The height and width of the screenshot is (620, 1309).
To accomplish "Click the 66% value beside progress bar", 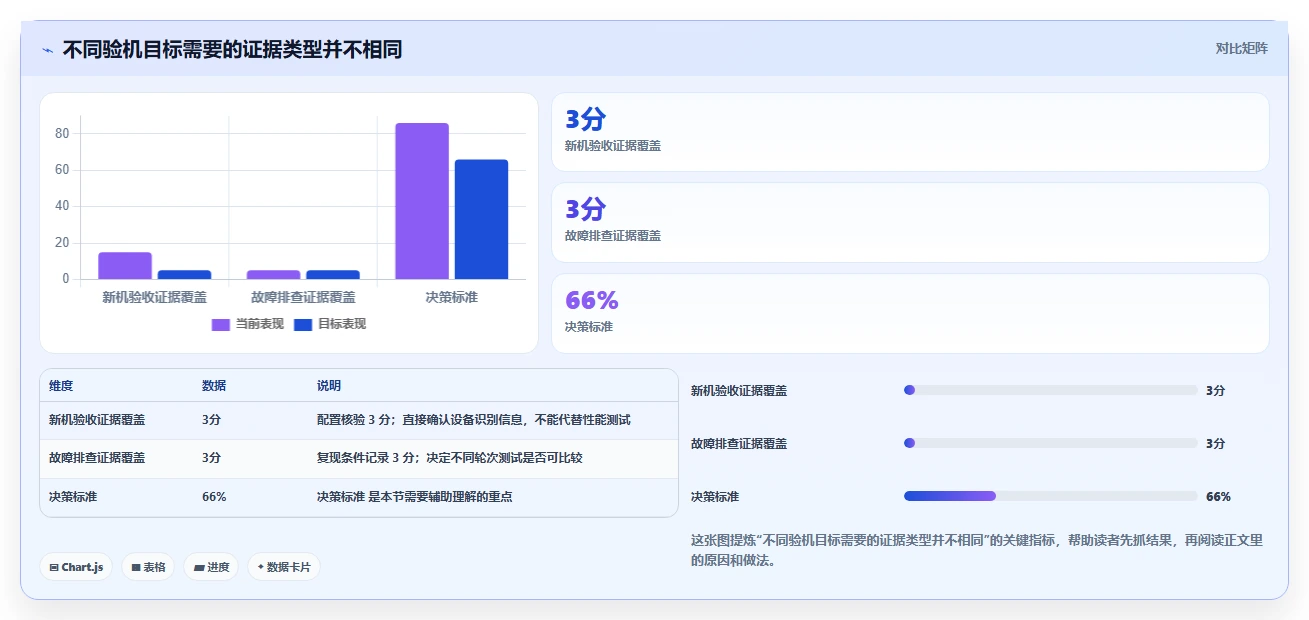I will coord(1218,496).
